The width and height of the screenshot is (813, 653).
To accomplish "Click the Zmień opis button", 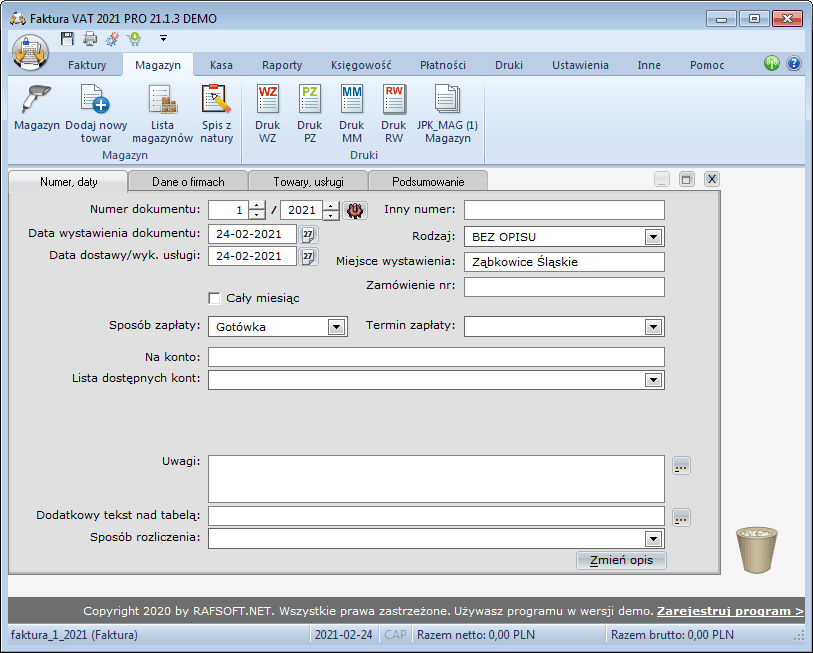I will [x=621, y=560].
